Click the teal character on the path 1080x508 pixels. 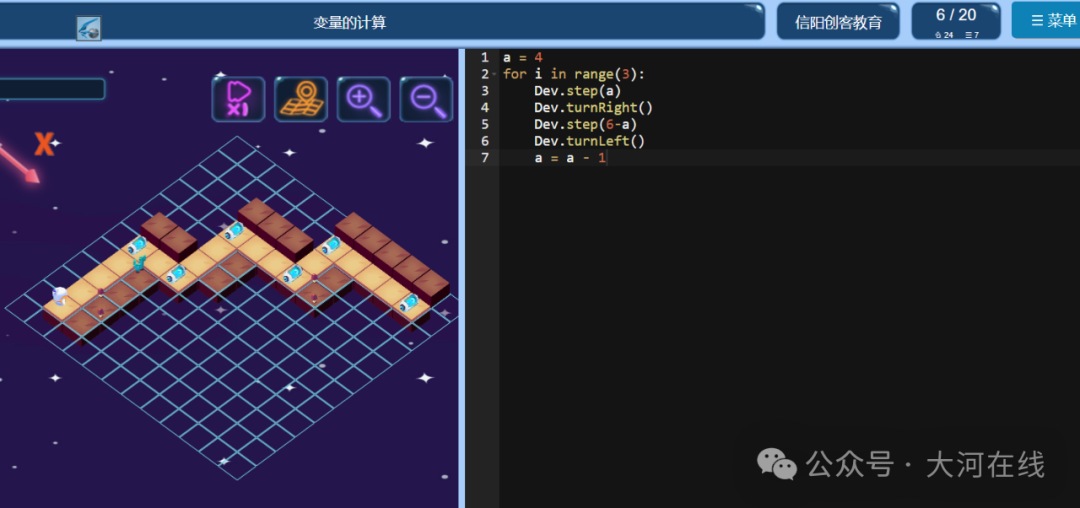tap(140, 262)
